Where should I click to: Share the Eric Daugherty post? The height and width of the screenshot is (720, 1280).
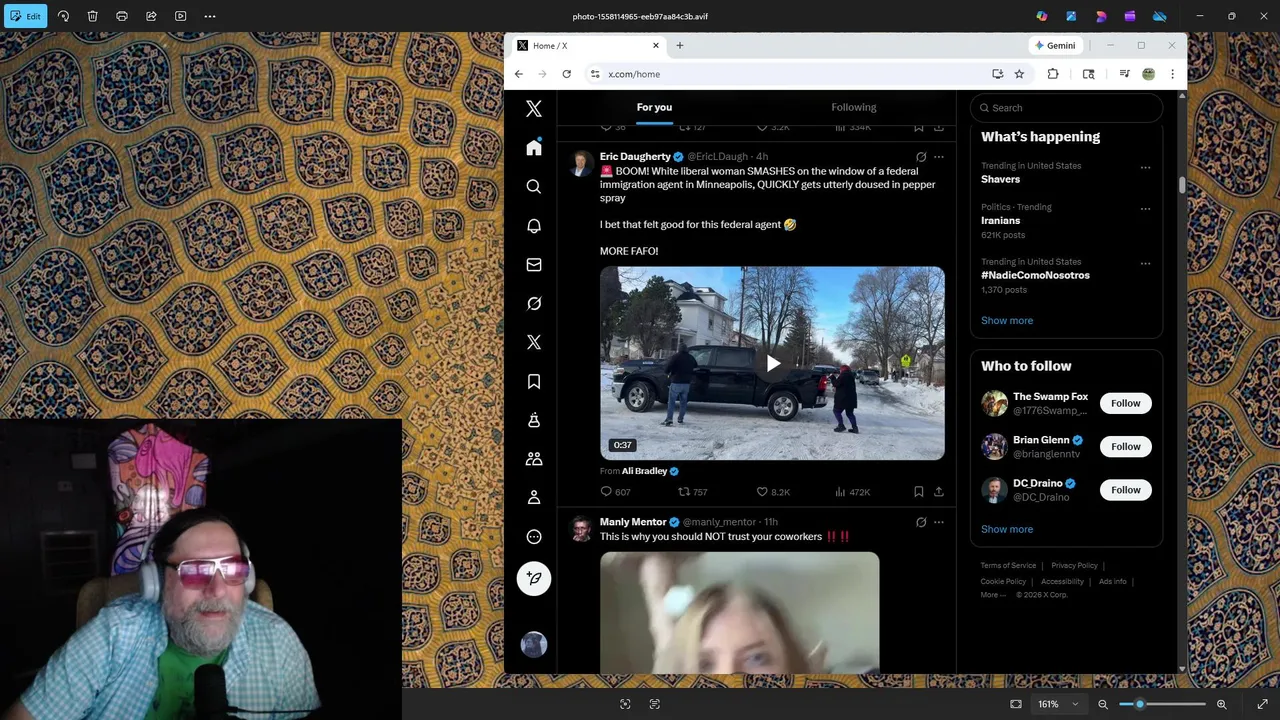[x=939, y=492]
